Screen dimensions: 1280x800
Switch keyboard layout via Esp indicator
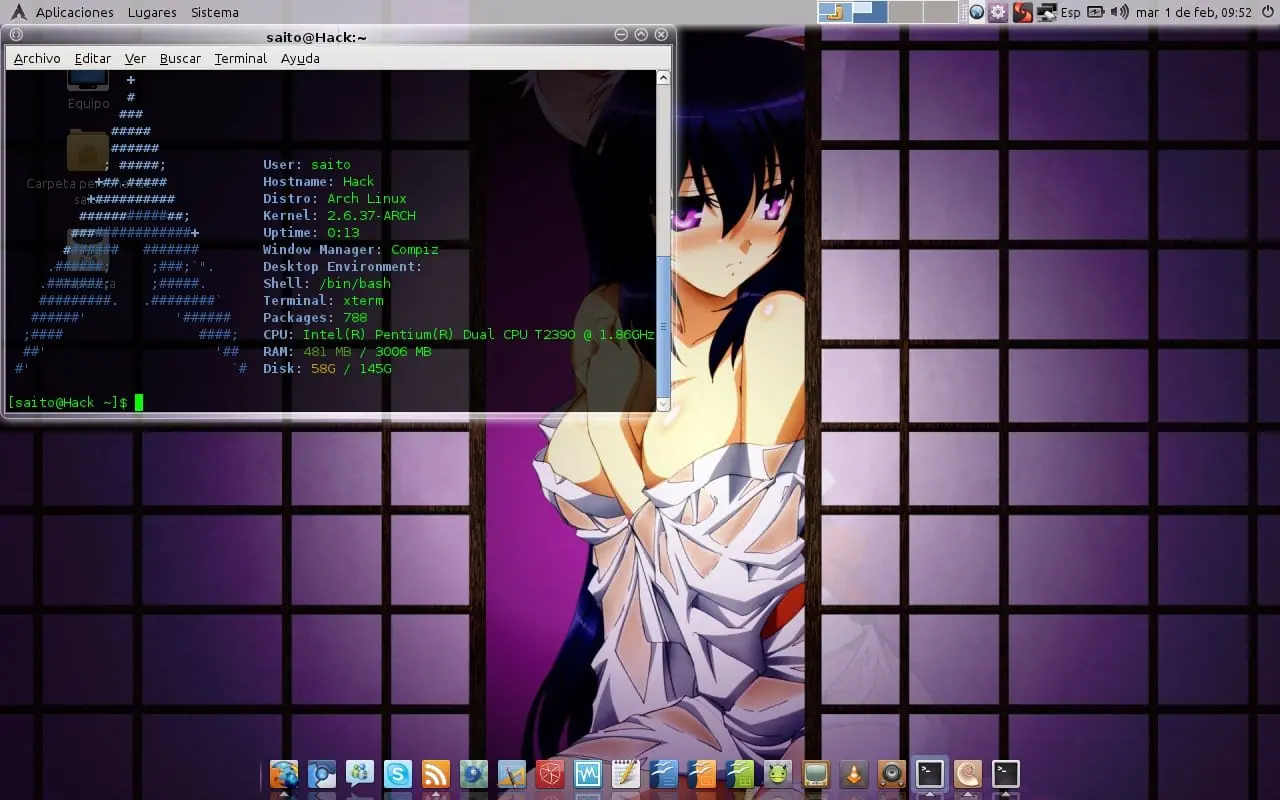click(1070, 12)
